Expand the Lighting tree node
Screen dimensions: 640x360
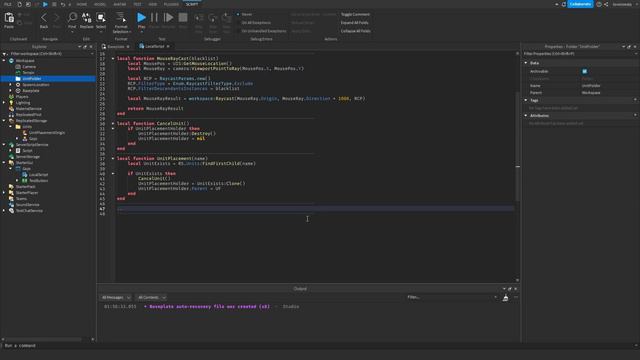(x=4, y=103)
